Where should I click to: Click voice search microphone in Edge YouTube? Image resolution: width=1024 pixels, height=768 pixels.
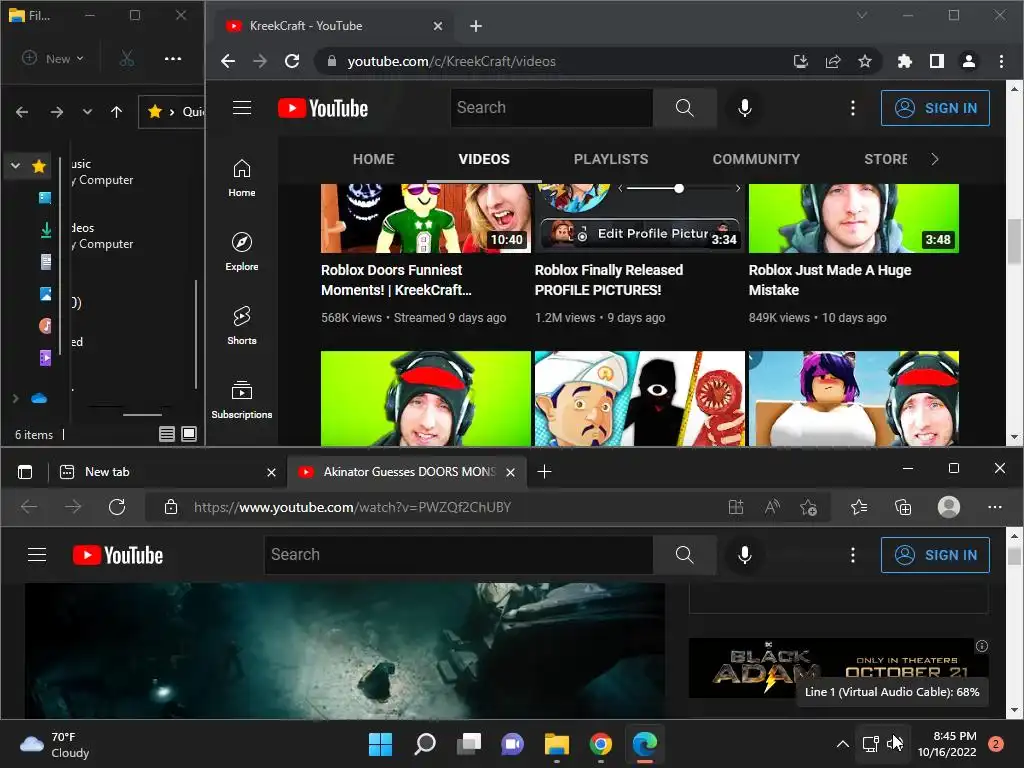click(744, 555)
